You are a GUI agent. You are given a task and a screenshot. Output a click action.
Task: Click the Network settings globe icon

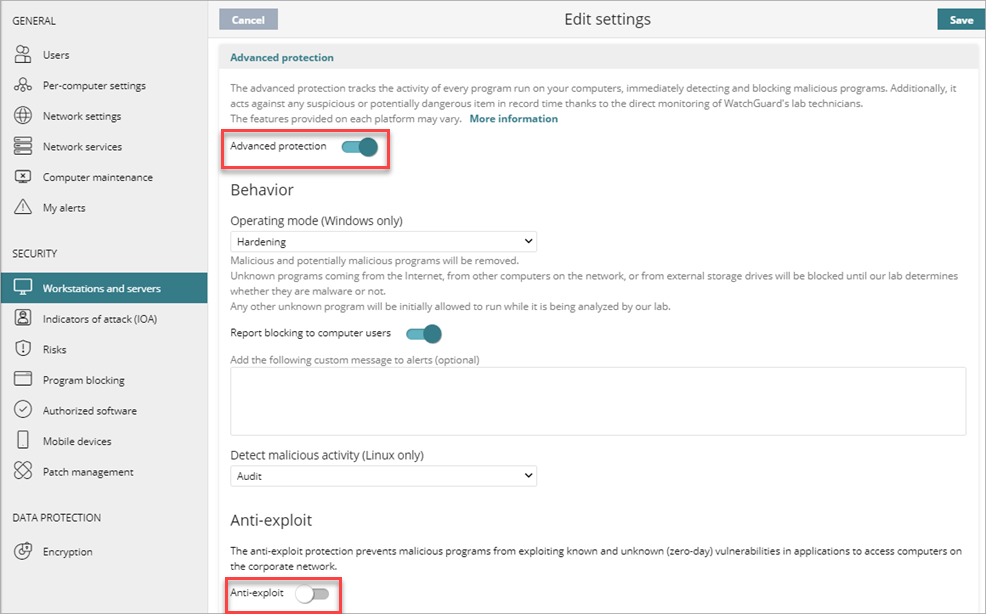(23, 116)
